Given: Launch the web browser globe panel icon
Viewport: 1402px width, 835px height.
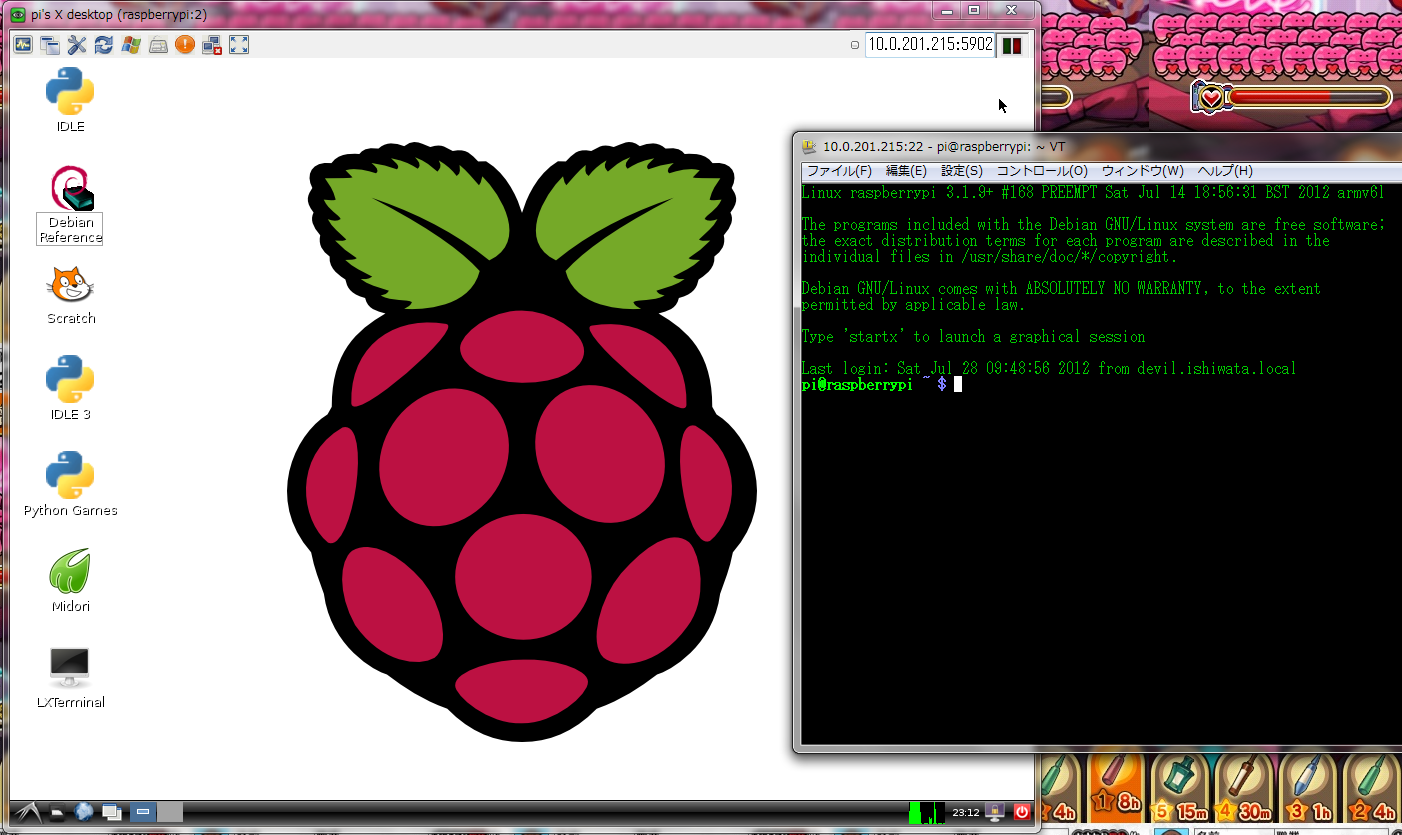Looking at the screenshot, I should click(x=84, y=812).
